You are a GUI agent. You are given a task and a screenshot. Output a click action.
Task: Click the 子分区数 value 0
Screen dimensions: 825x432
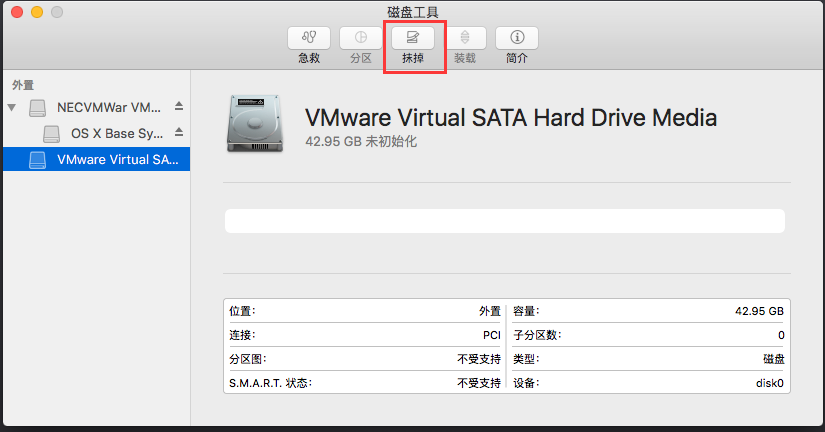(781, 335)
